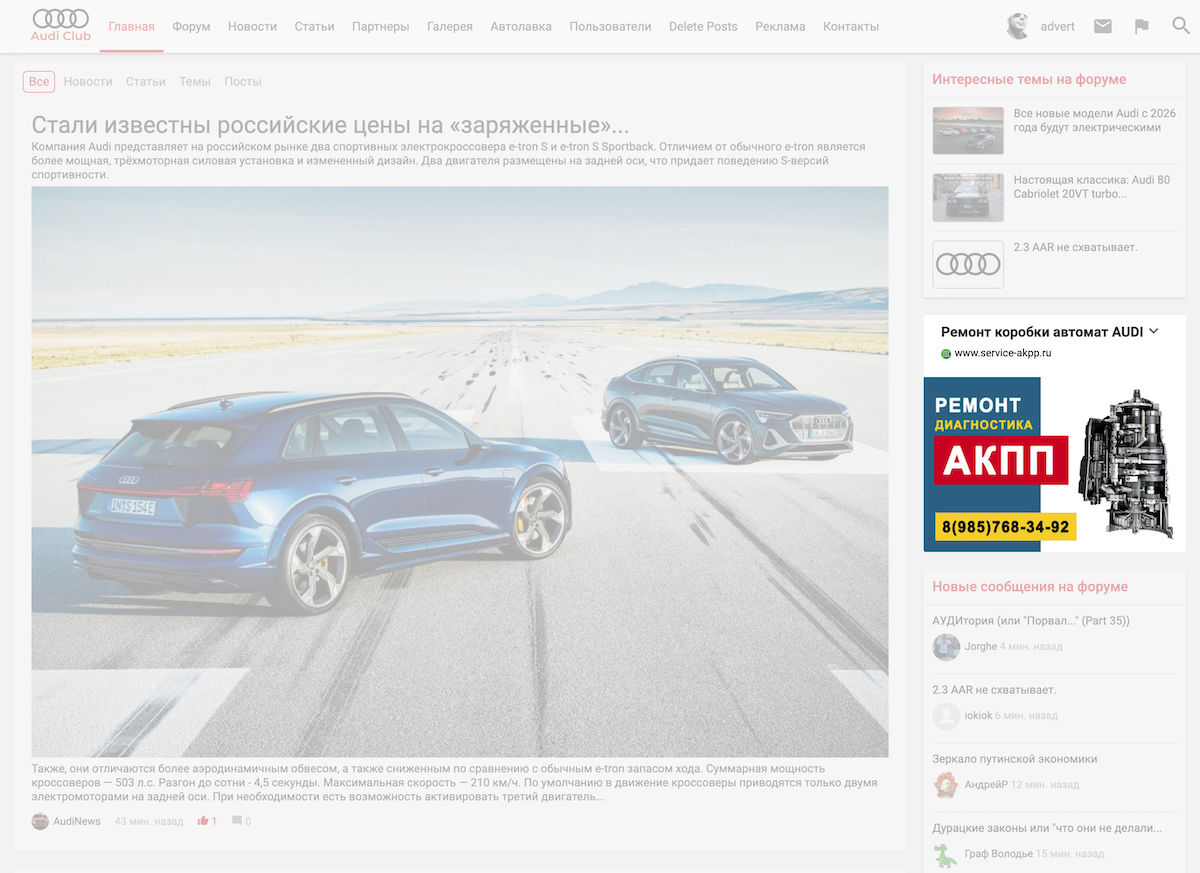Click thumbnail of Audi 80 Cabriolet topic
Screen dimensions: 1200x873
(x=968, y=197)
